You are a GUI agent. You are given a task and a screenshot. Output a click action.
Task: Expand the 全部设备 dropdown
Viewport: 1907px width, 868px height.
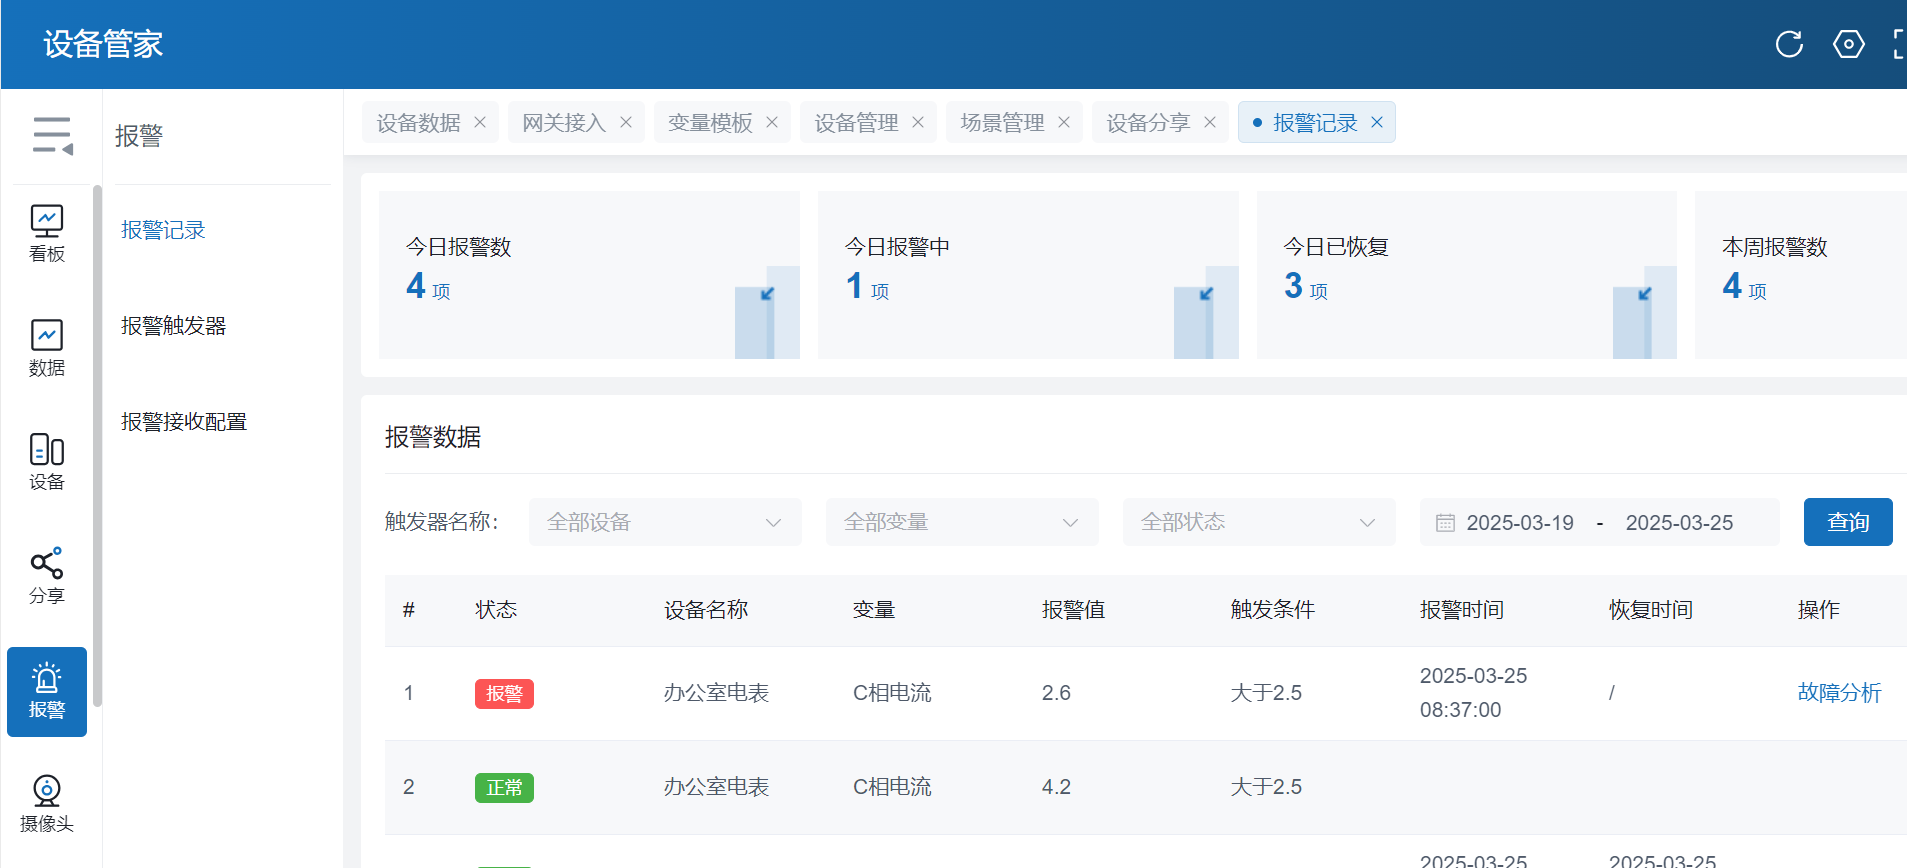[665, 522]
